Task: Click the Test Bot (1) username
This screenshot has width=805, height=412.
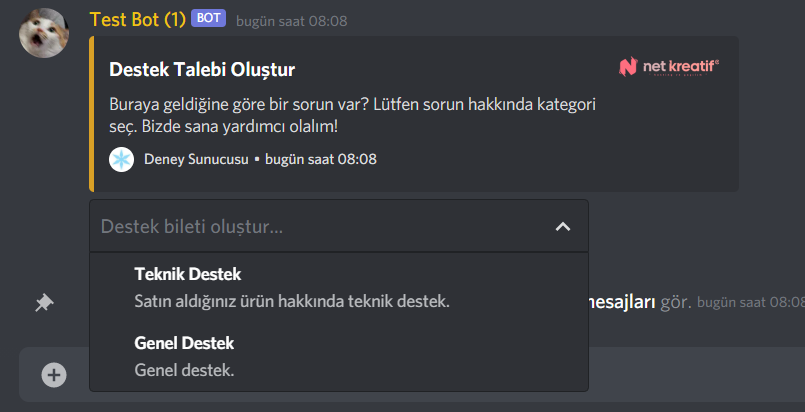Action: (x=138, y=19)
